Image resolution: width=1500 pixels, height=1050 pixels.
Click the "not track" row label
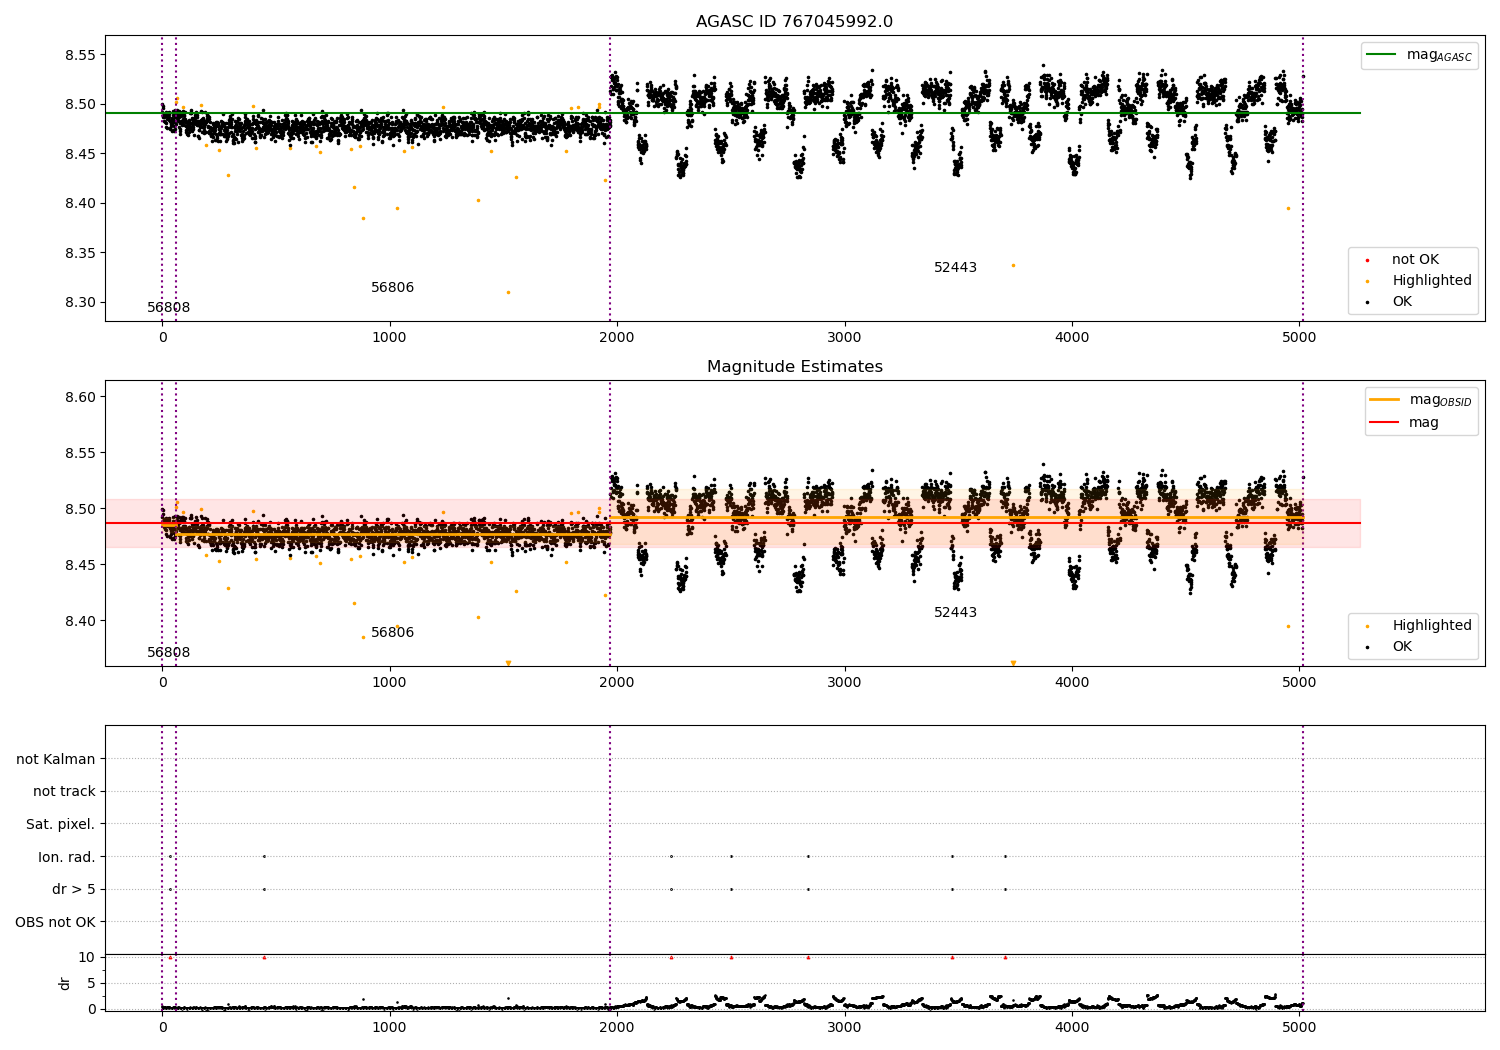pyautogui.click(x=64, y=792)
